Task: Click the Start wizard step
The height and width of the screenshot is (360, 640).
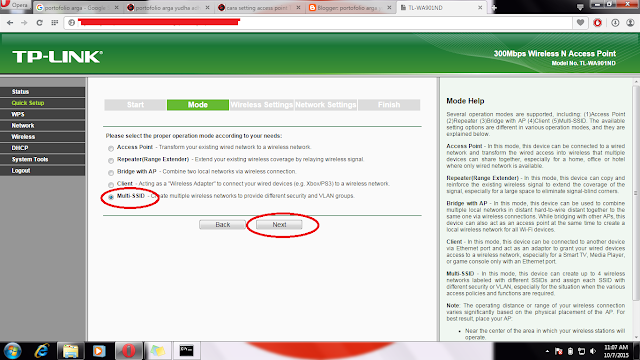Action: (135, 105)
